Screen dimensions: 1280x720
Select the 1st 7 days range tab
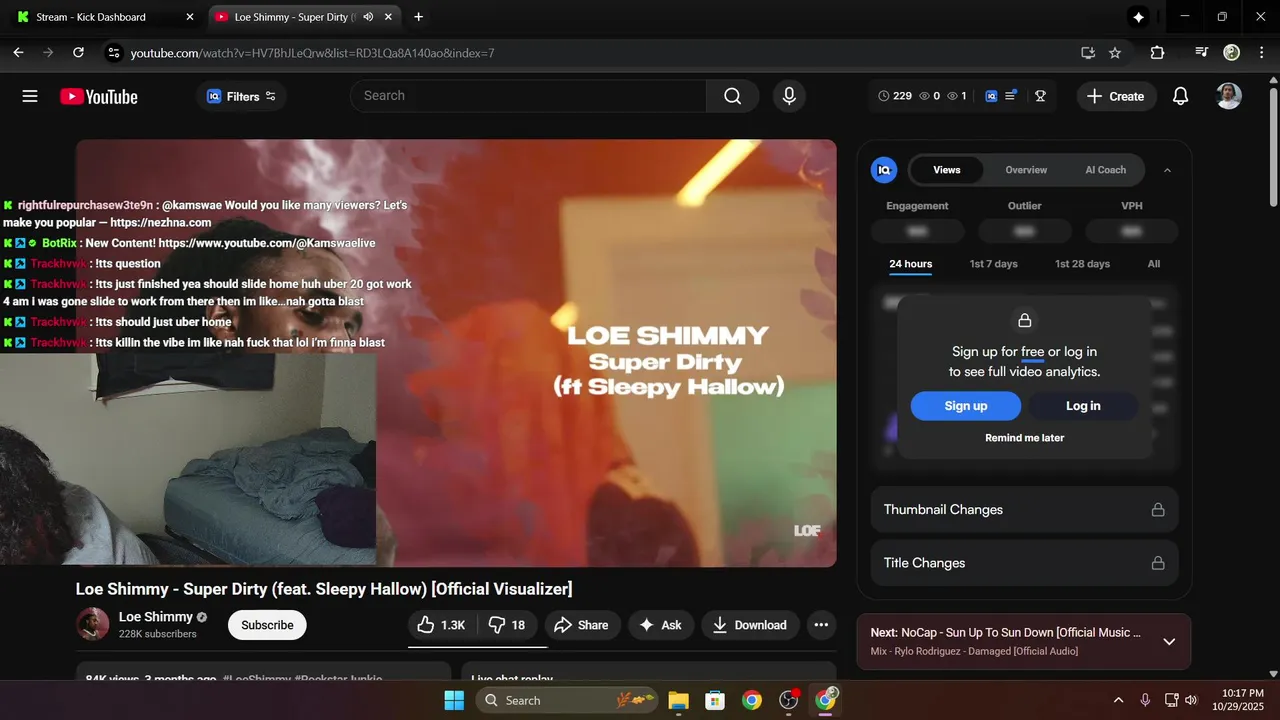(x=993, y=264)
